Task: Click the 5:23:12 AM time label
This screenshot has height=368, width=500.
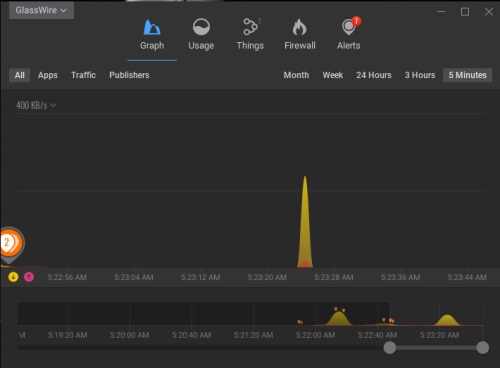Action: pos(200,277)
